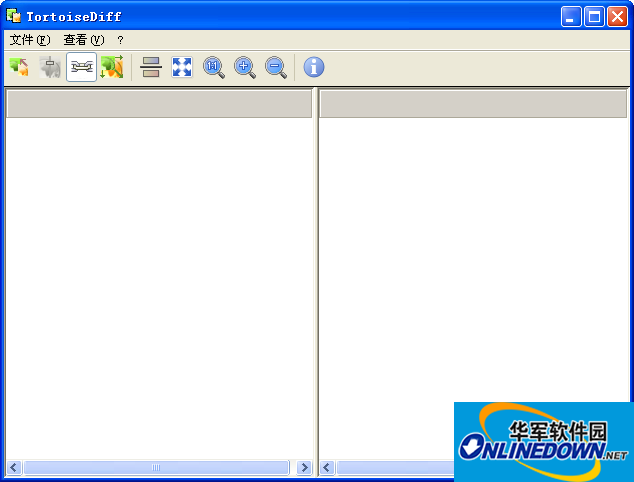Click the fit image sizes icon
Viewport: 634px width, 482px height.
point(112,67)
